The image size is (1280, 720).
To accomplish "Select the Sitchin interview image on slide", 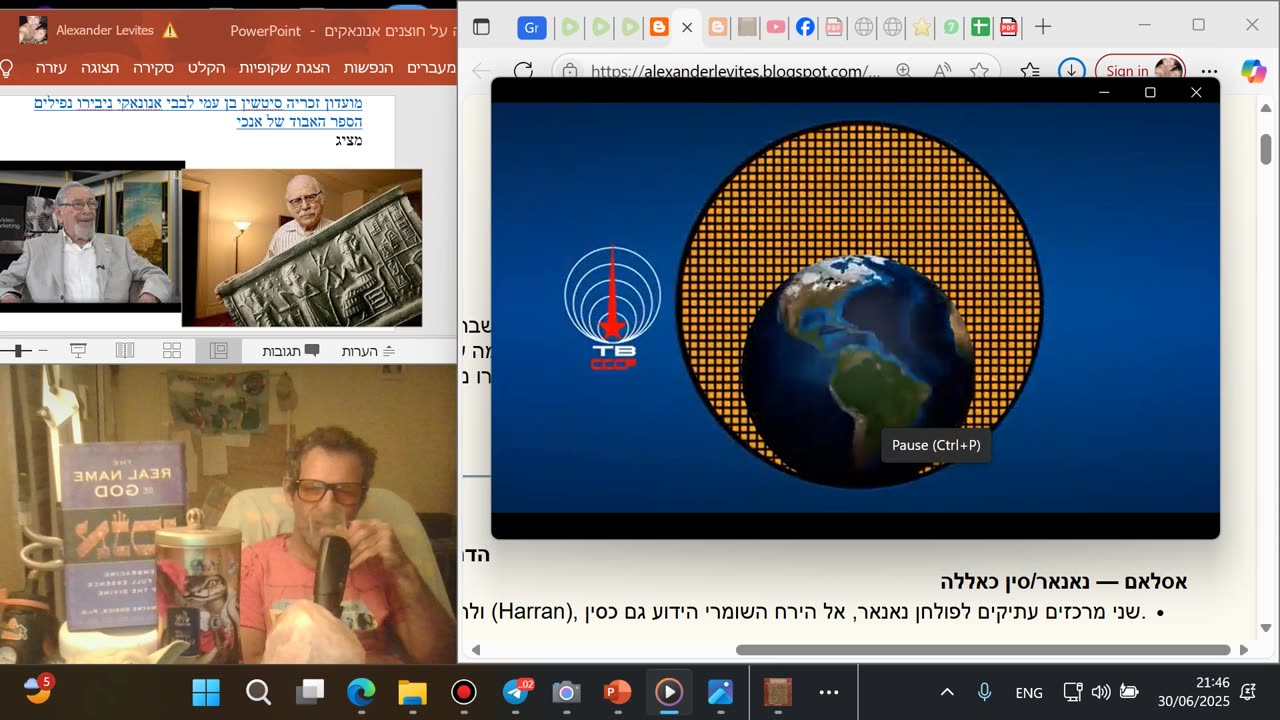I will pyautogui.click(x=90, y=236).
